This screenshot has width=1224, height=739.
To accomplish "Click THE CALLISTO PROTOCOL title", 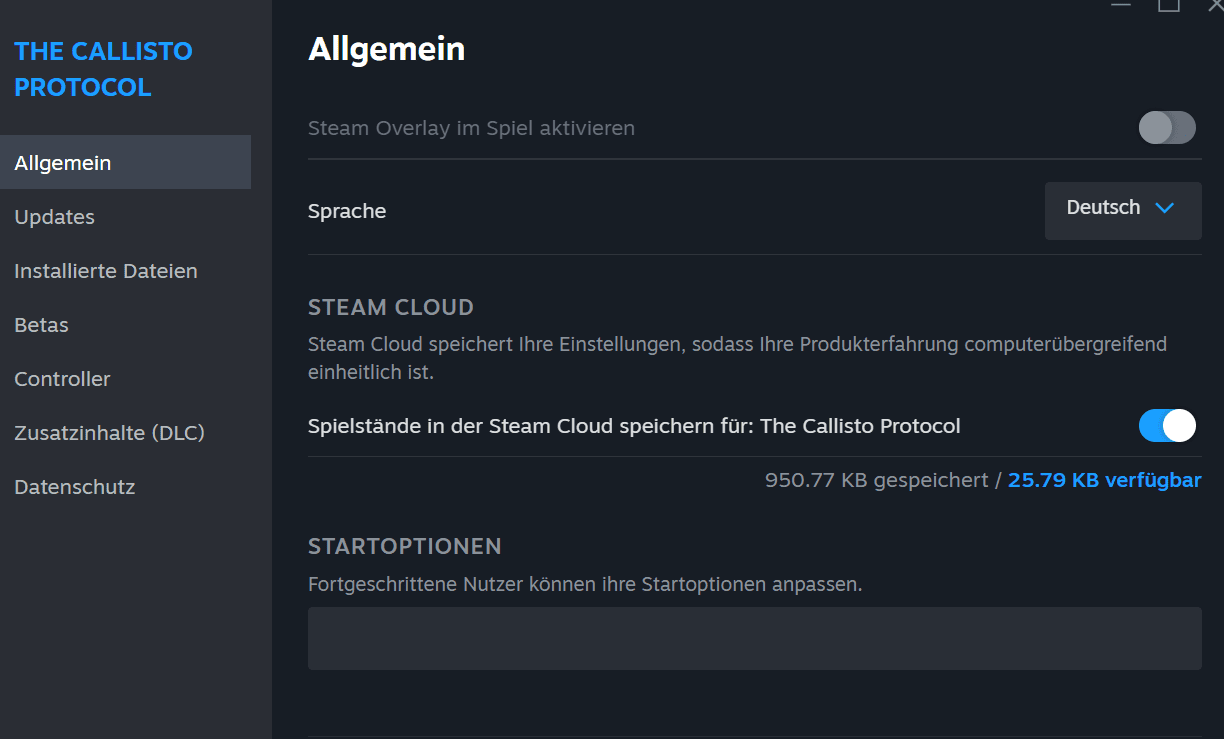I will coord(103,69).
